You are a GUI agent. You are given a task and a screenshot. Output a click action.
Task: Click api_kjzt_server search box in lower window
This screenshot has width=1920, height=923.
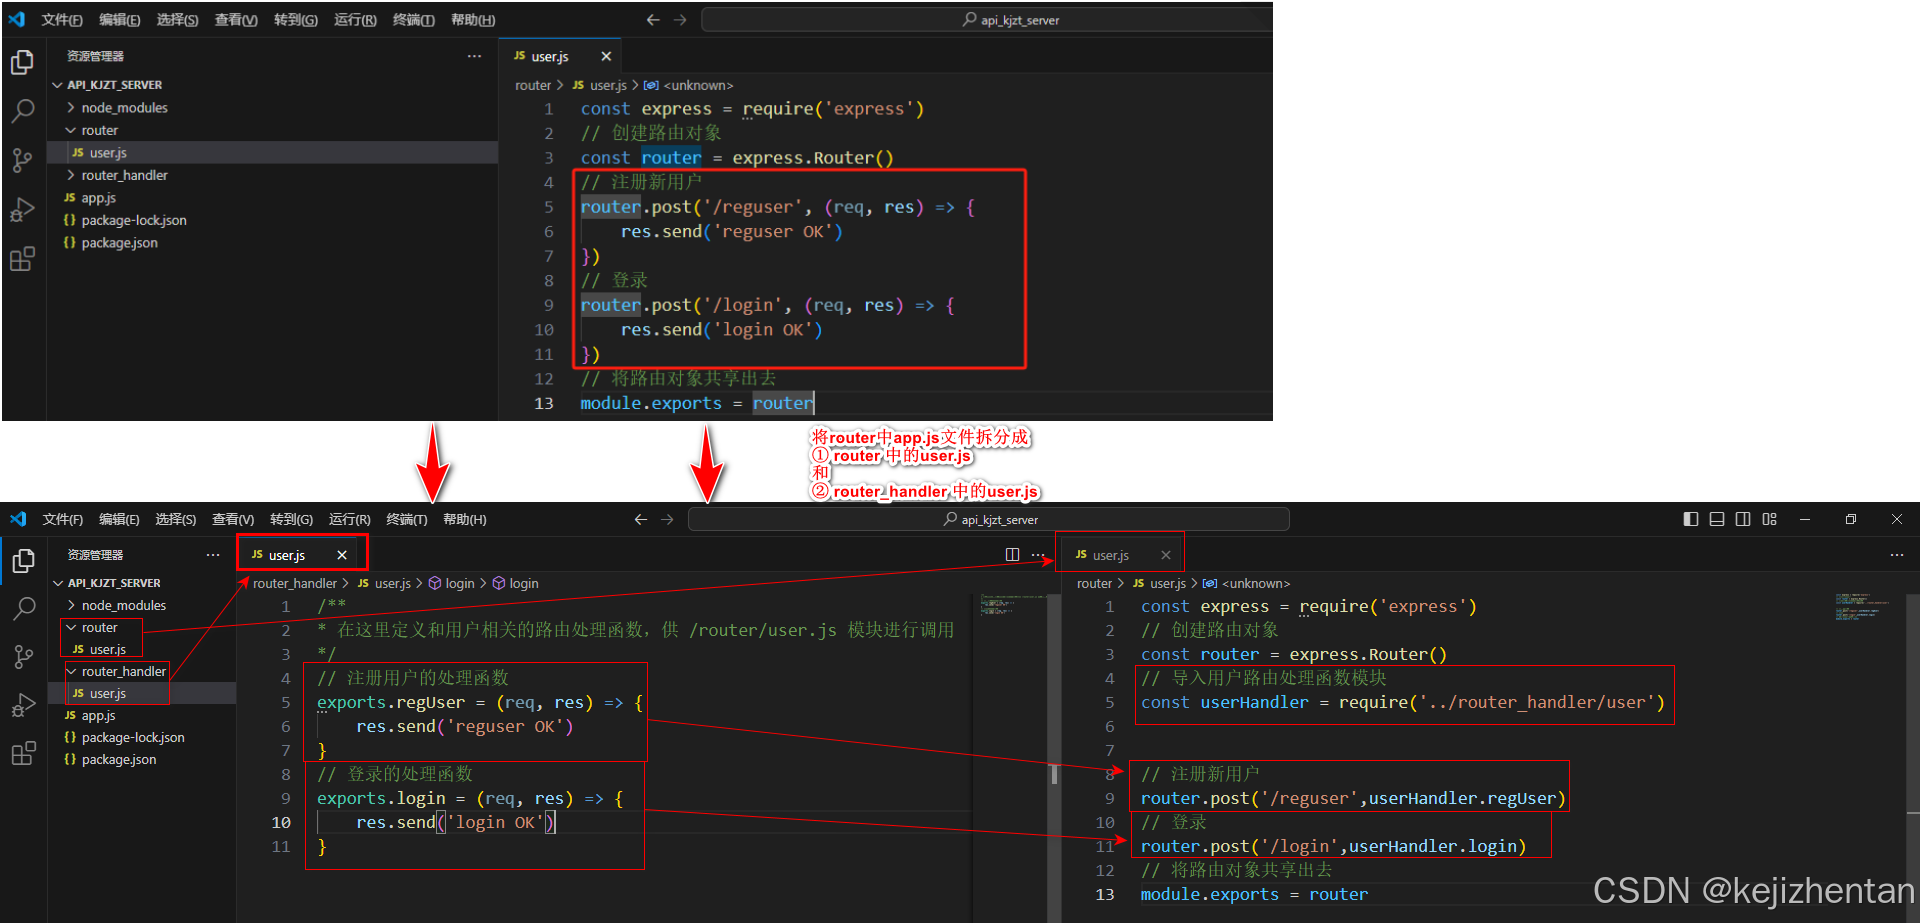(x=989, y=519)
